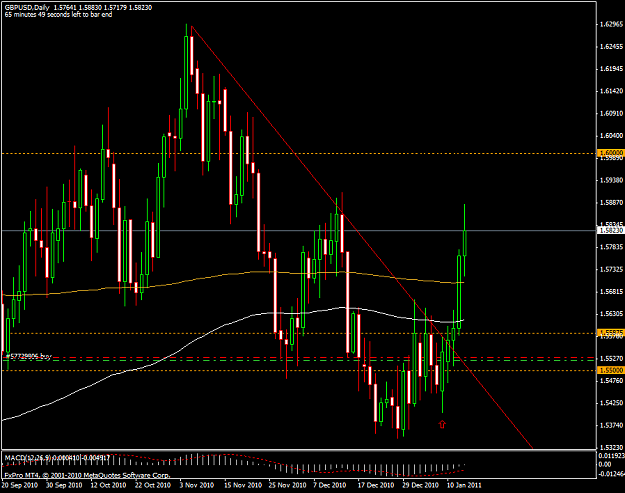Click the 25 Nov 2010 date label
The height and width of the screenshot is (493, 625).
coord(287,485)
